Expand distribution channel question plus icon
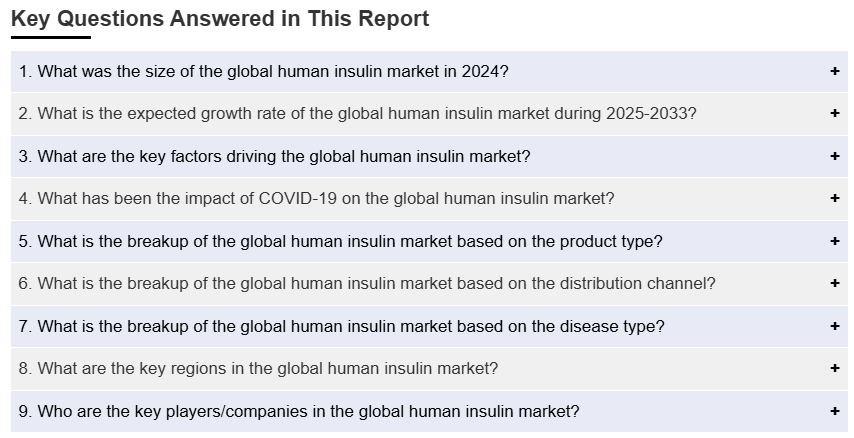This screenshot has width=854, height=438. (x=834, y=283)
